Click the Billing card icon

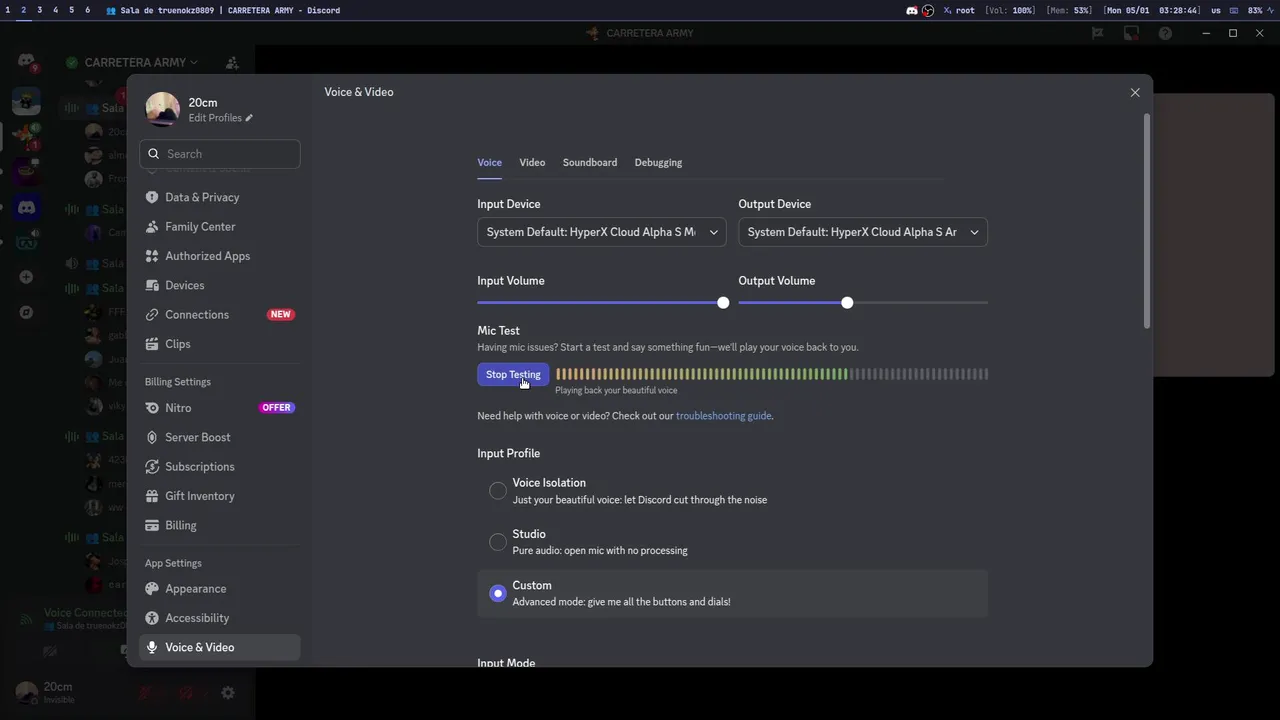click(152, 525)
